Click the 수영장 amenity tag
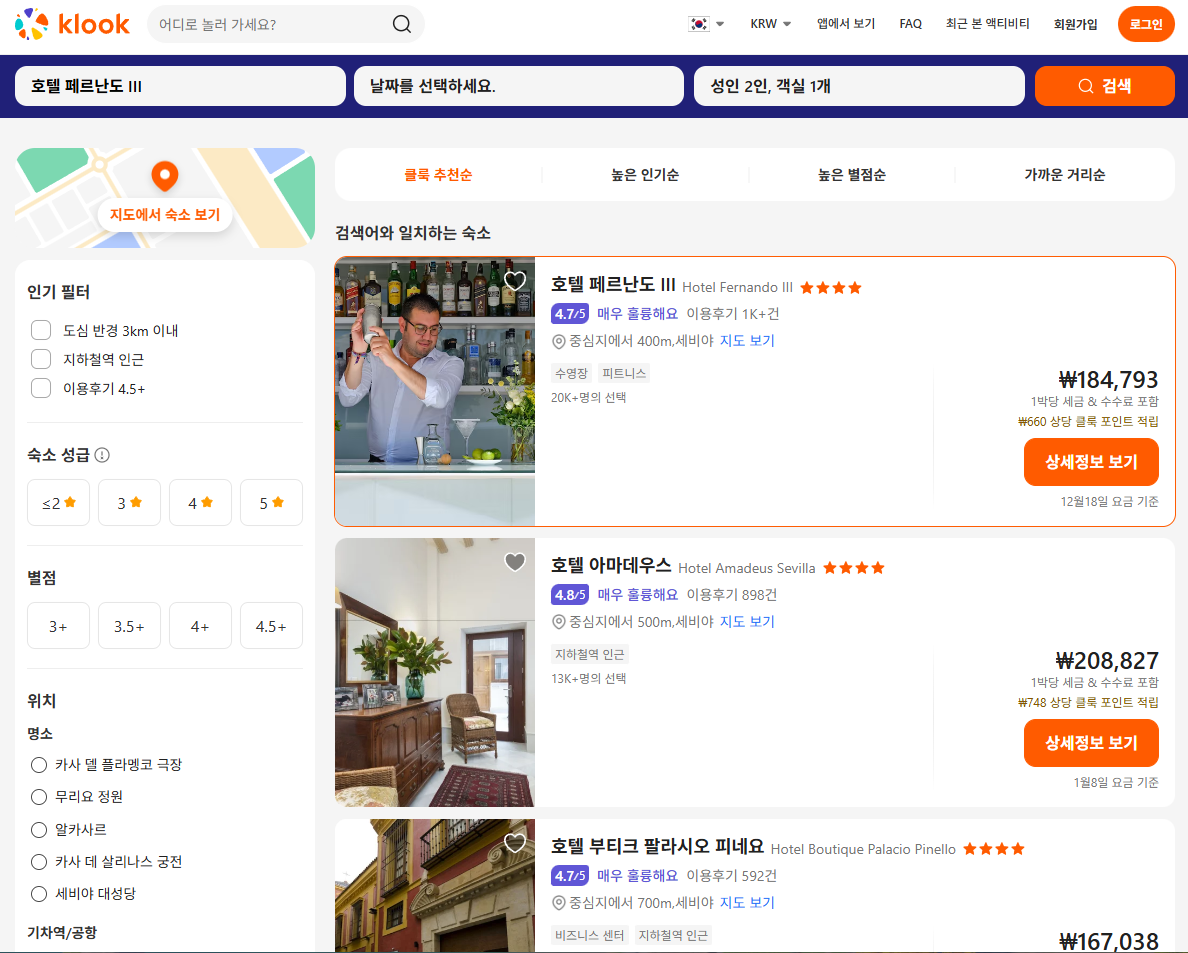 pos(571,373)
